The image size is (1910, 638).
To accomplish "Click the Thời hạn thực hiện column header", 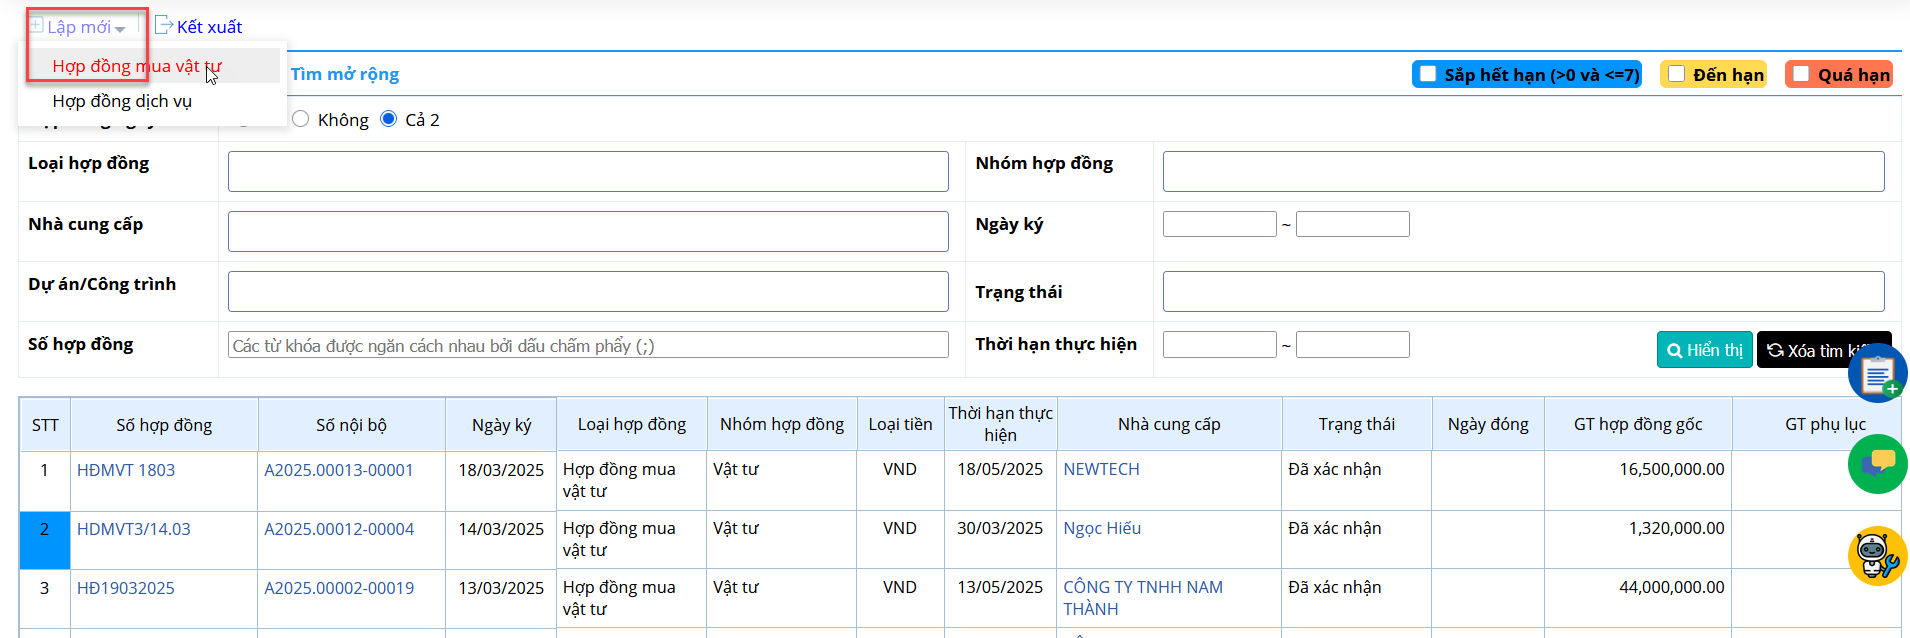I will coord(1000,424).
